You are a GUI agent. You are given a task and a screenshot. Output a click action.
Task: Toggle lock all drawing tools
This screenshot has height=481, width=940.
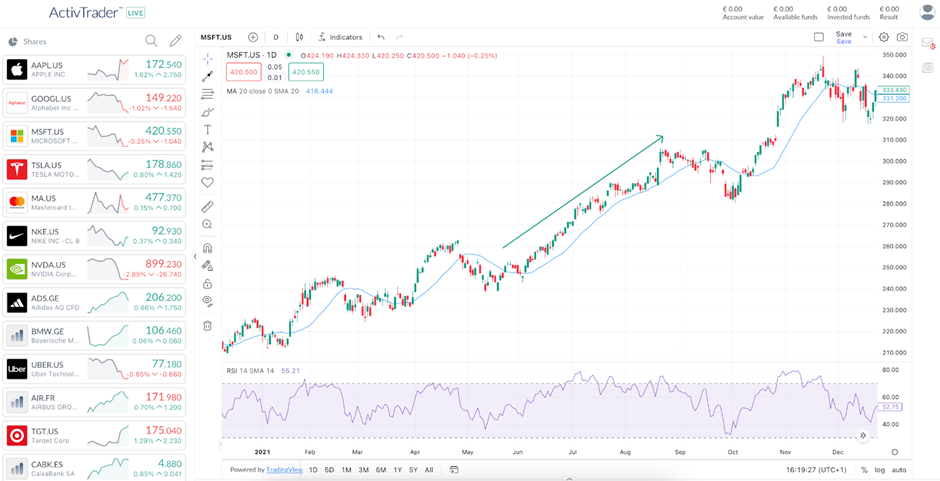click(208, 282)
